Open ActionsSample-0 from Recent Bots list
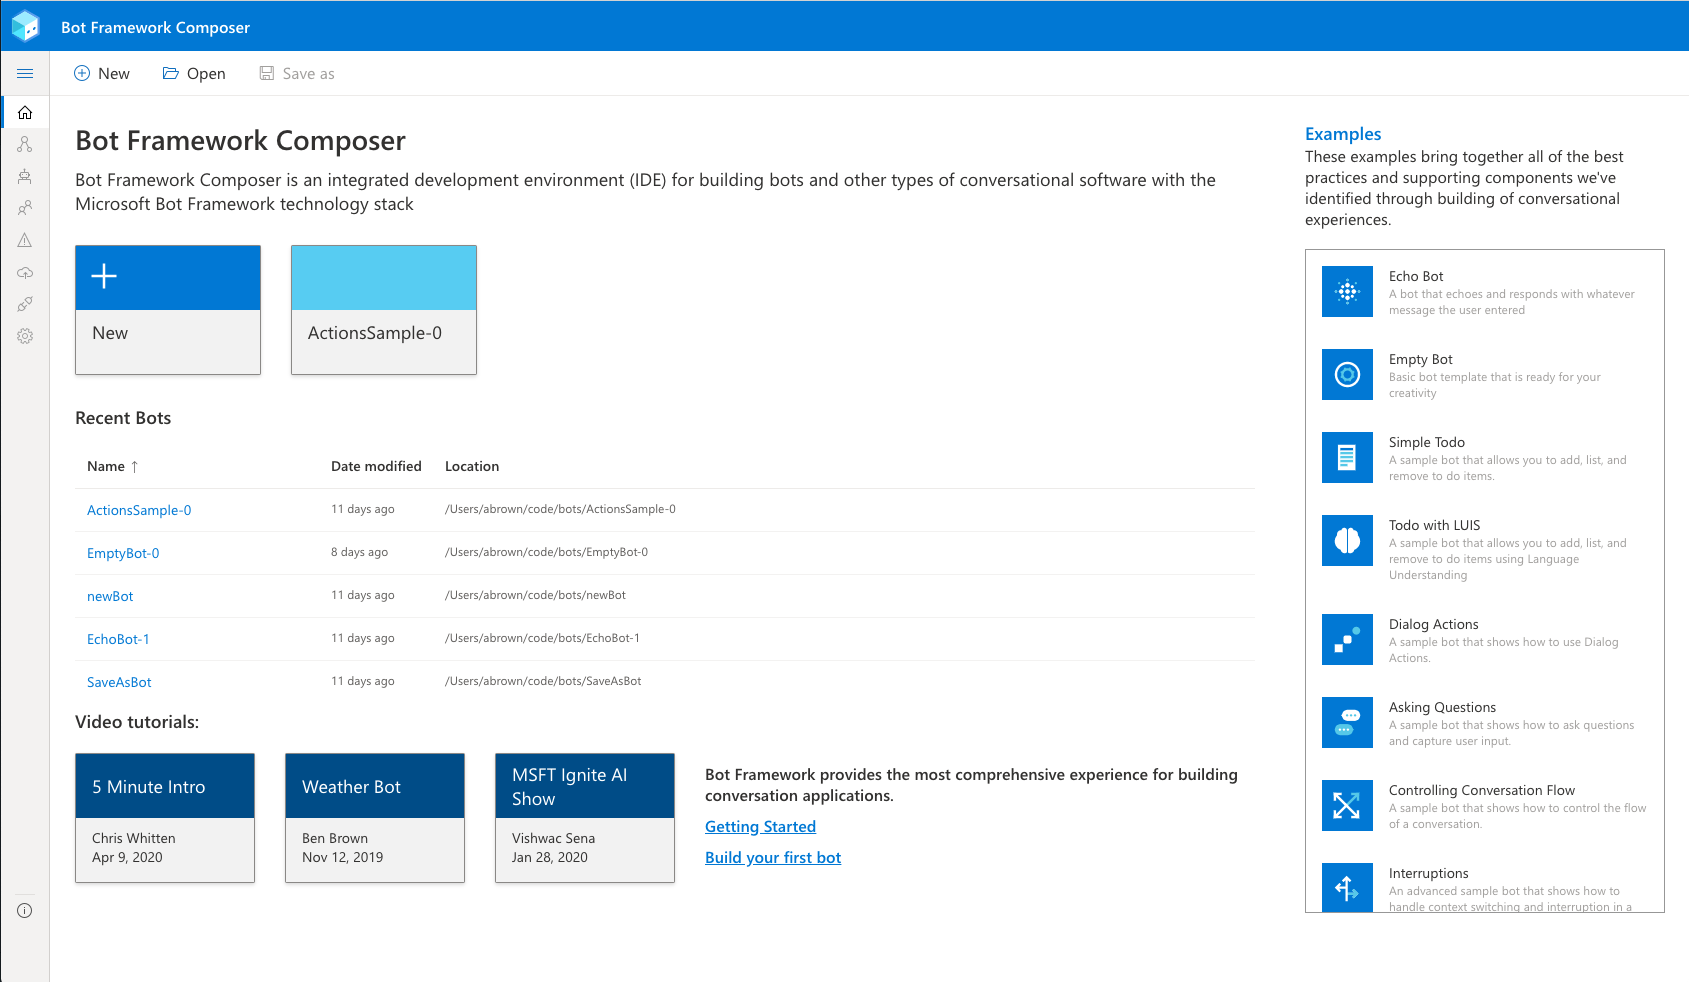Viewport: 1689px width, 982px height. 139,510
